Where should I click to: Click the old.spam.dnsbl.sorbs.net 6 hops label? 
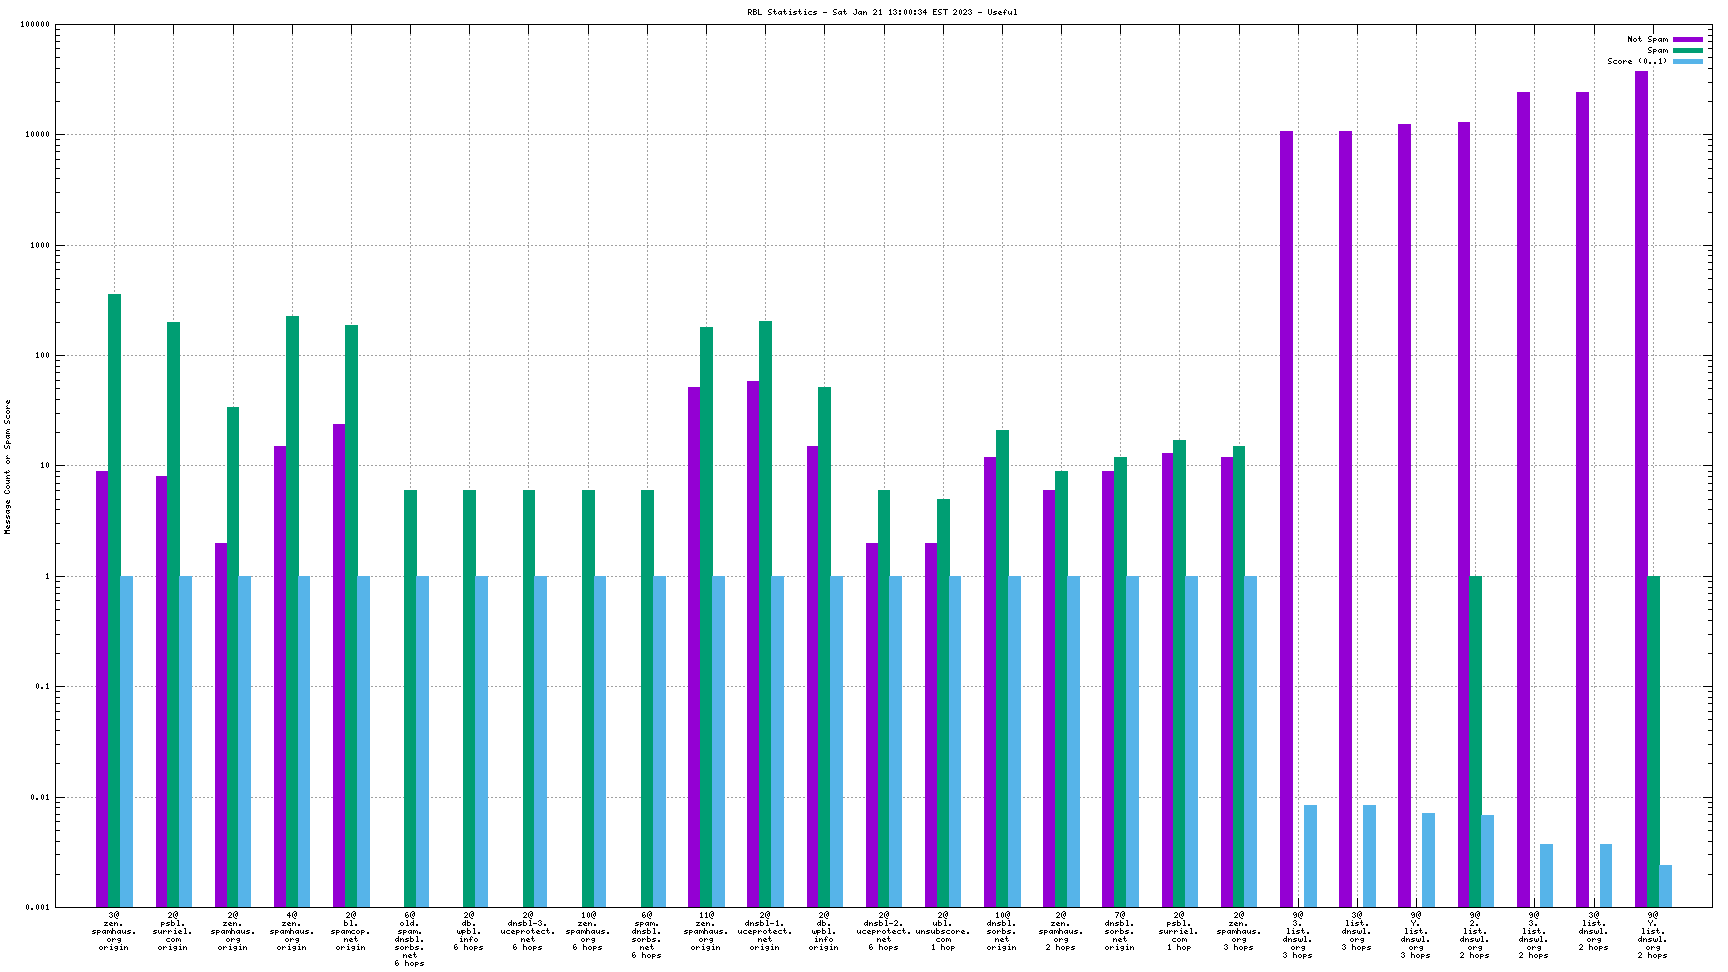(x=410, y=939)
